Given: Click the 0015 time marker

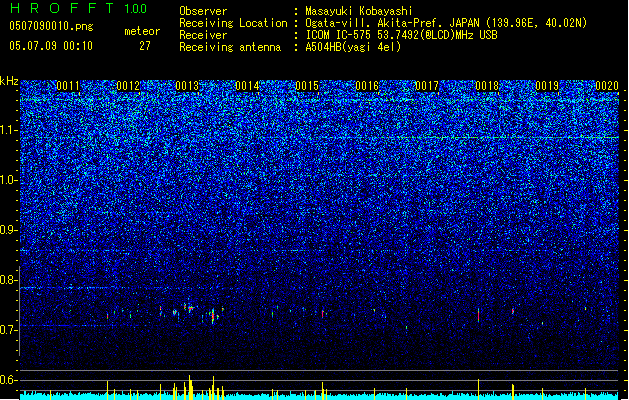Looking at the screenshot, I should pos(307,86).
